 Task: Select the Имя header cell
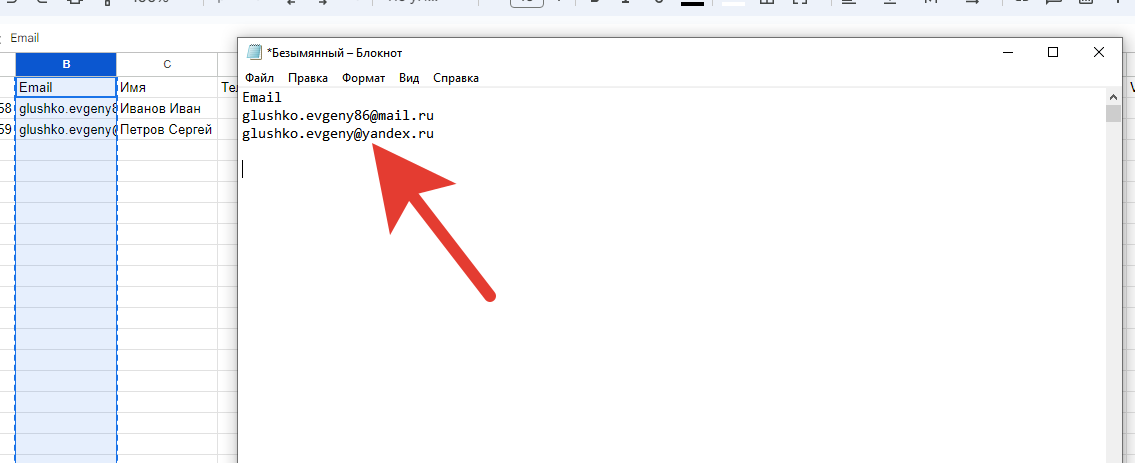click(167, 87)
